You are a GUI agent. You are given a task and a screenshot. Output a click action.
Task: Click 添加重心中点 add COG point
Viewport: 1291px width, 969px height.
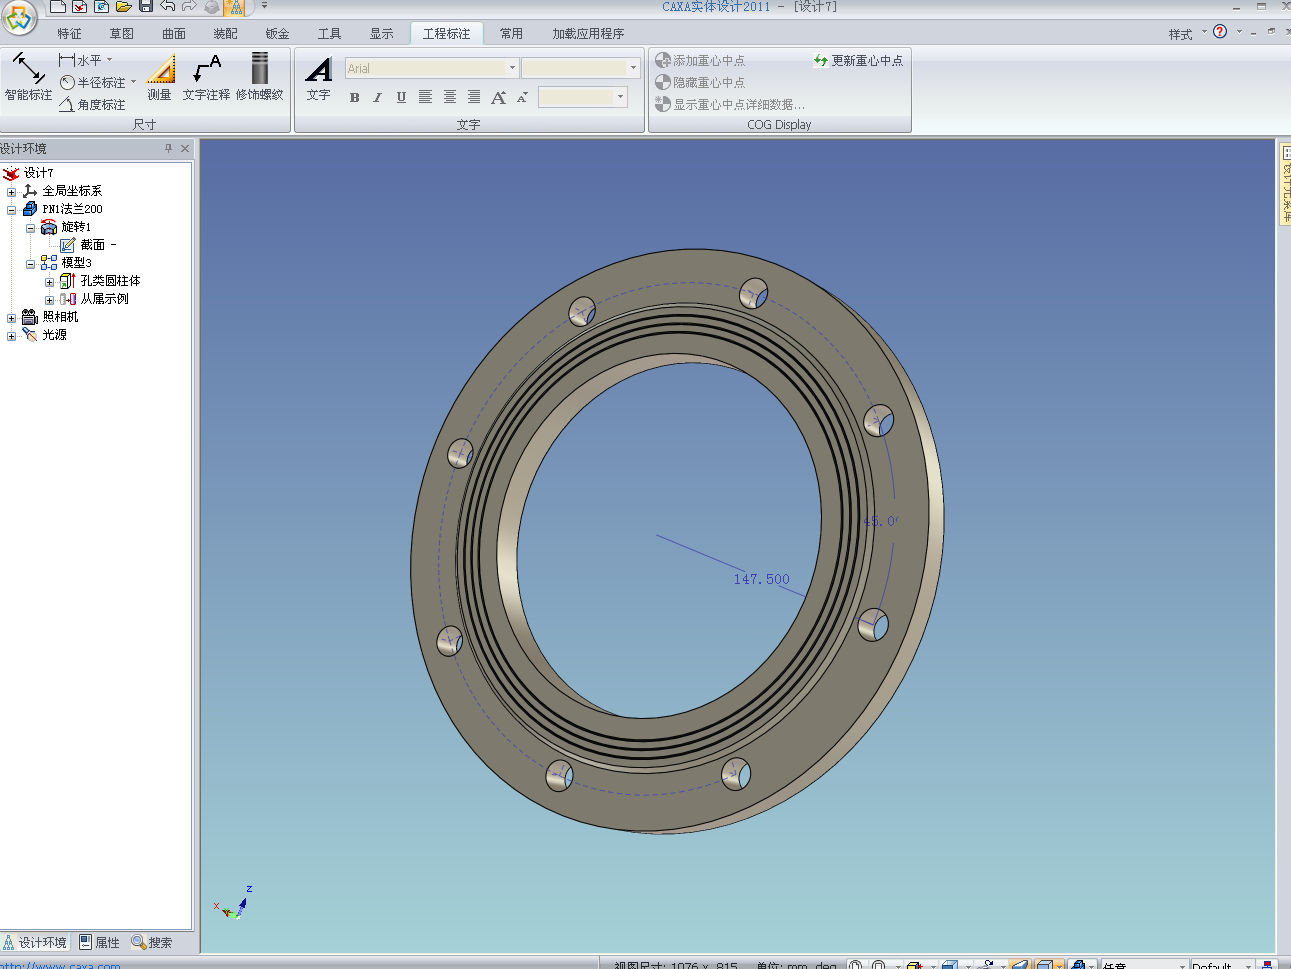(700, 61)
